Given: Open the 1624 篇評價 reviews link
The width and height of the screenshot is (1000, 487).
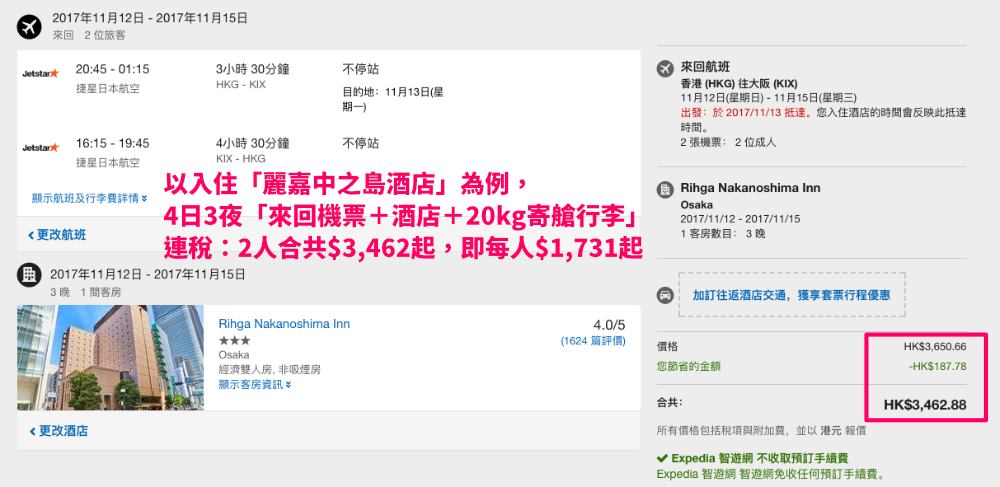Looking at the screenshot, I should tap(593, 341).
